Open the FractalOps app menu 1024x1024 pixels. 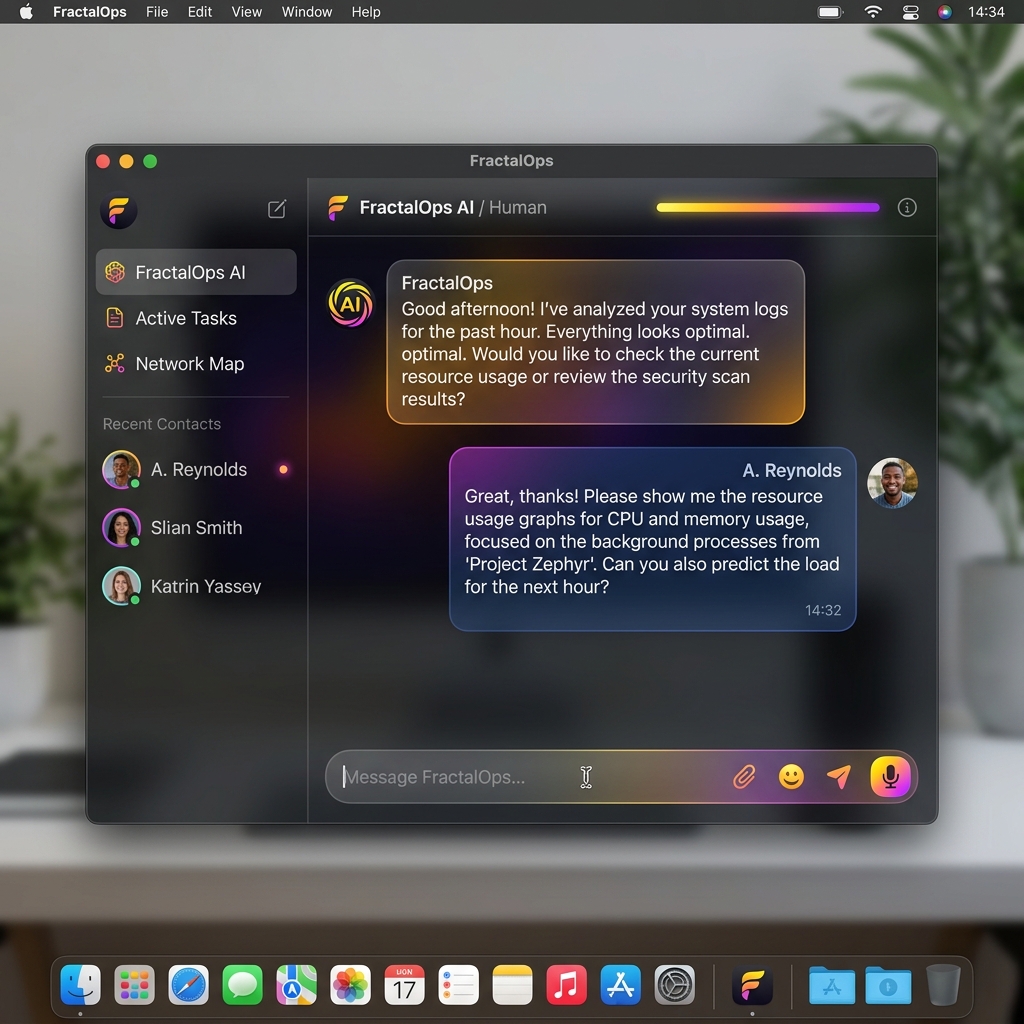point(89,12)
